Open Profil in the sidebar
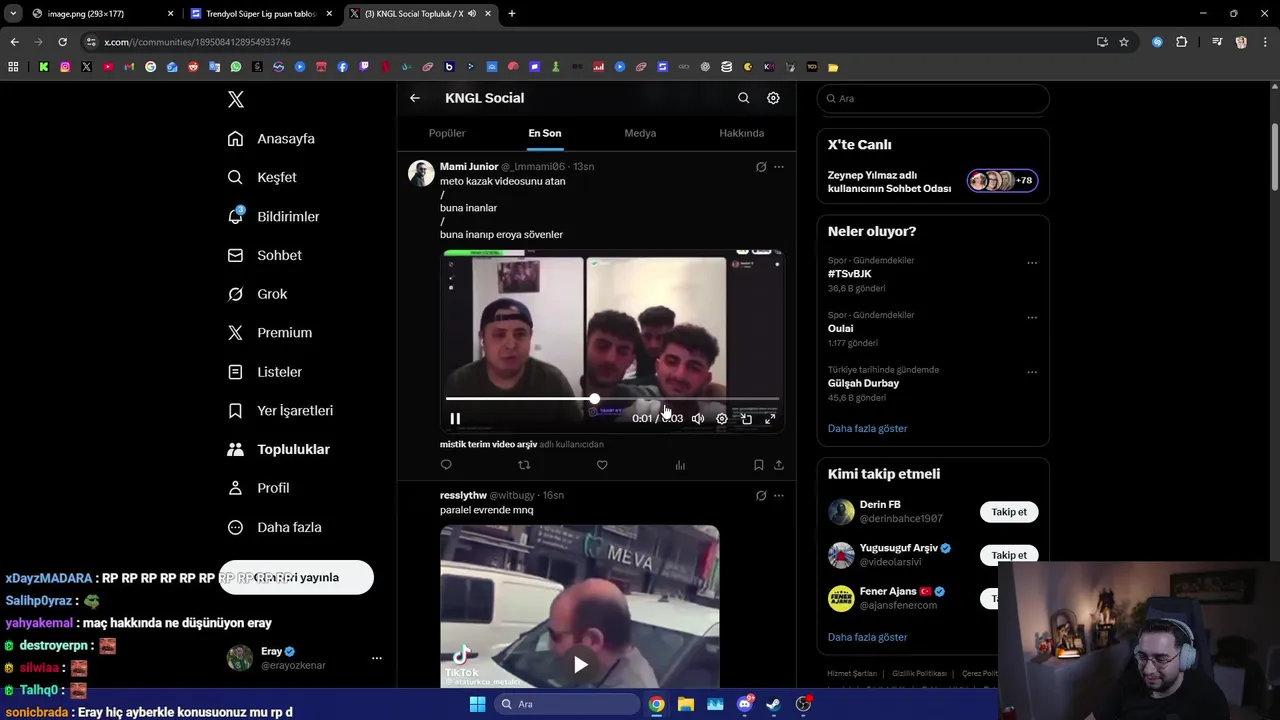 click(x=258, y=488)
